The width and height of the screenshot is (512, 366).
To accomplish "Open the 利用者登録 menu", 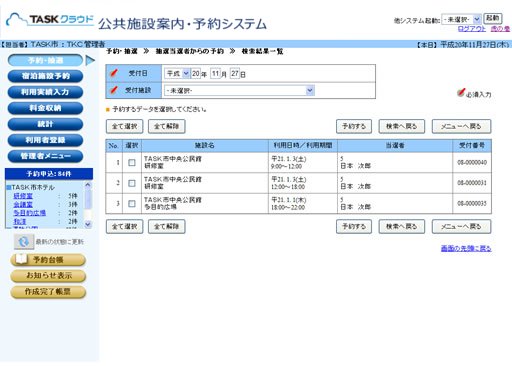I will [x=45, y=140].
